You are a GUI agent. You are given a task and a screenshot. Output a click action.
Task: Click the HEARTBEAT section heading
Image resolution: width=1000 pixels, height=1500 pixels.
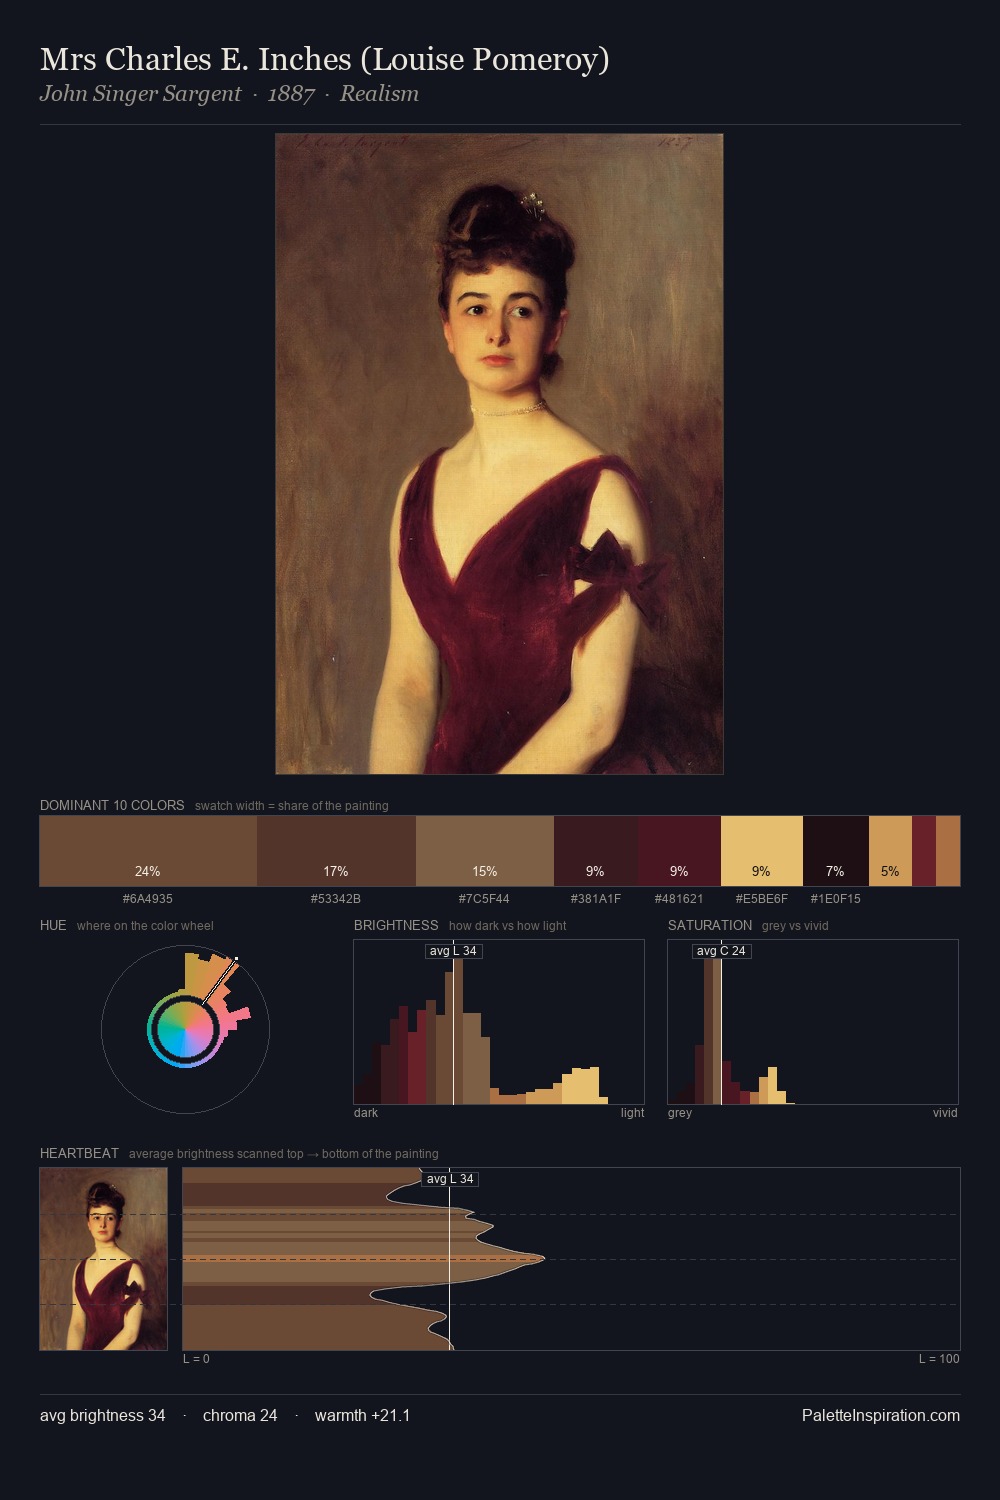79,1153
